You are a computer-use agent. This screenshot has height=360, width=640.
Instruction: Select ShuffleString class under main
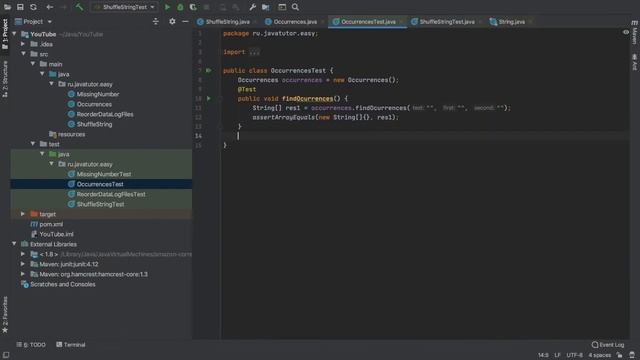click(94, 124)
